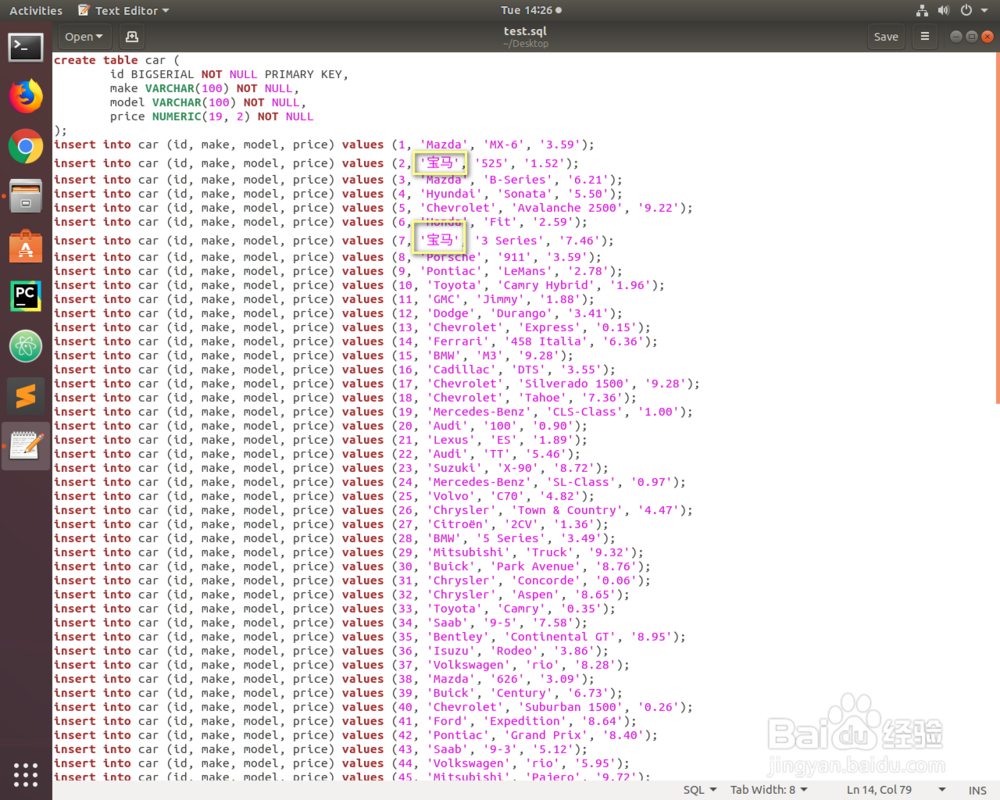The image size is (1000, 800).
Task: Click the text 'id BIGSERIAL NOT NULL PRIMARY KEY'
Action: (x=226, y=74)
